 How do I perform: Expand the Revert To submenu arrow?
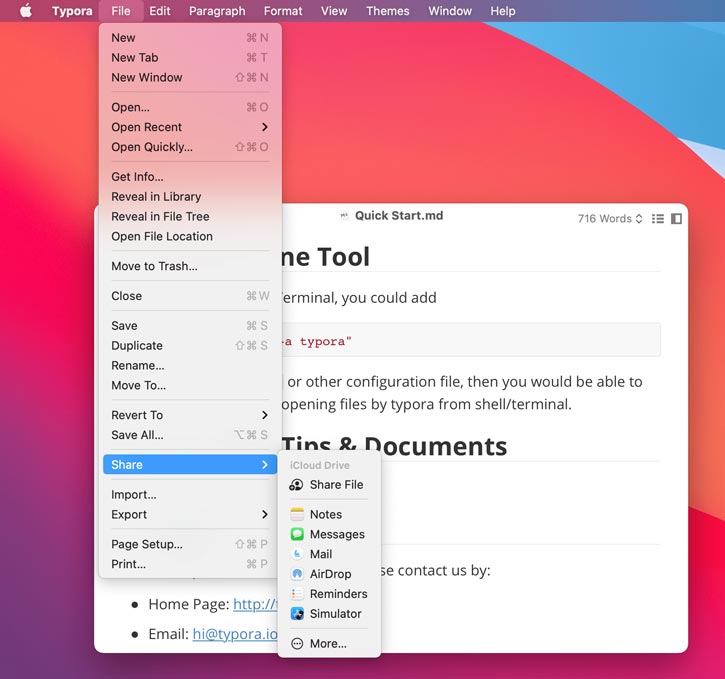pos(264,415)
